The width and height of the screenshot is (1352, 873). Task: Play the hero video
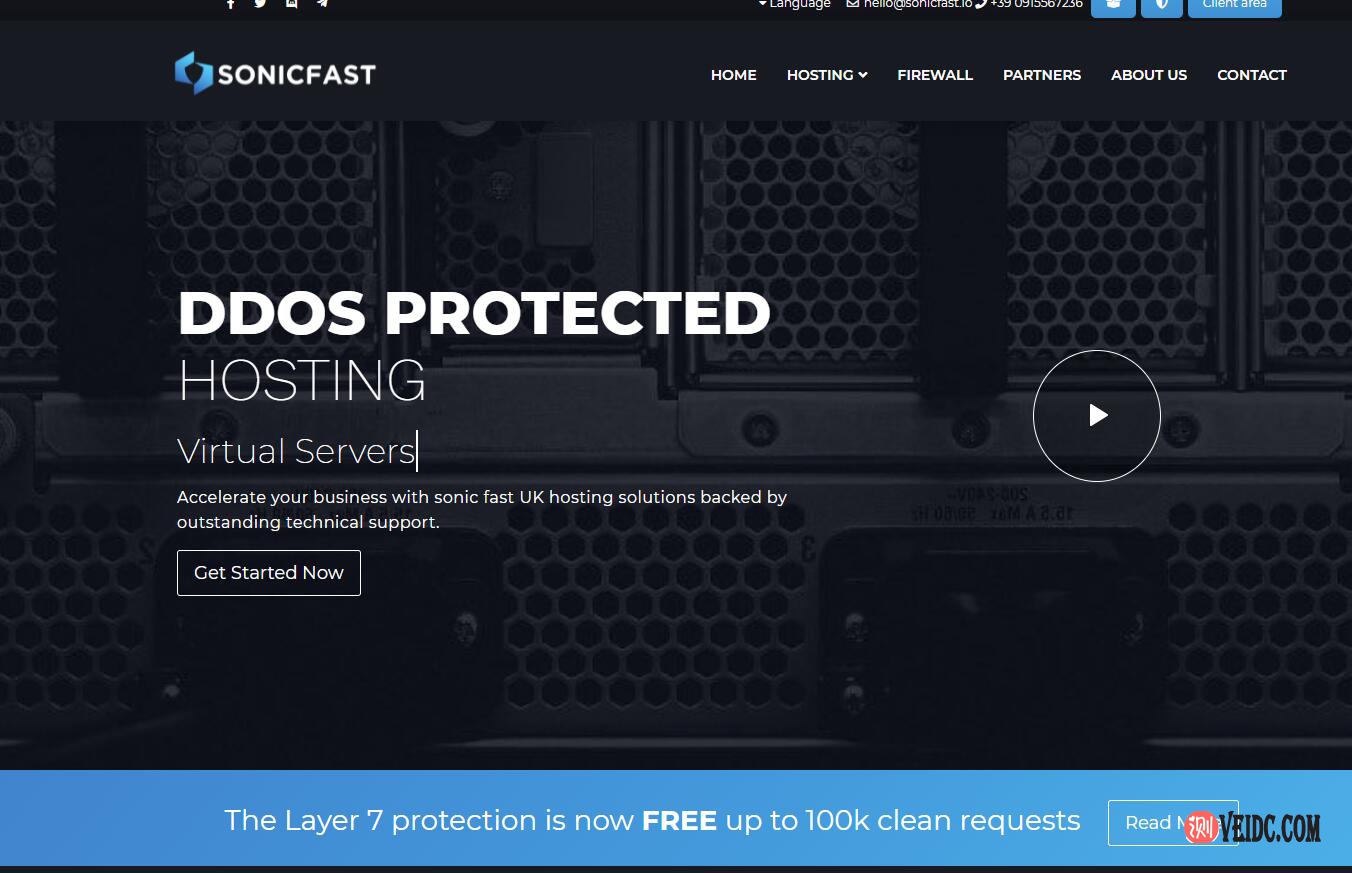click(x=1097, y=415)
